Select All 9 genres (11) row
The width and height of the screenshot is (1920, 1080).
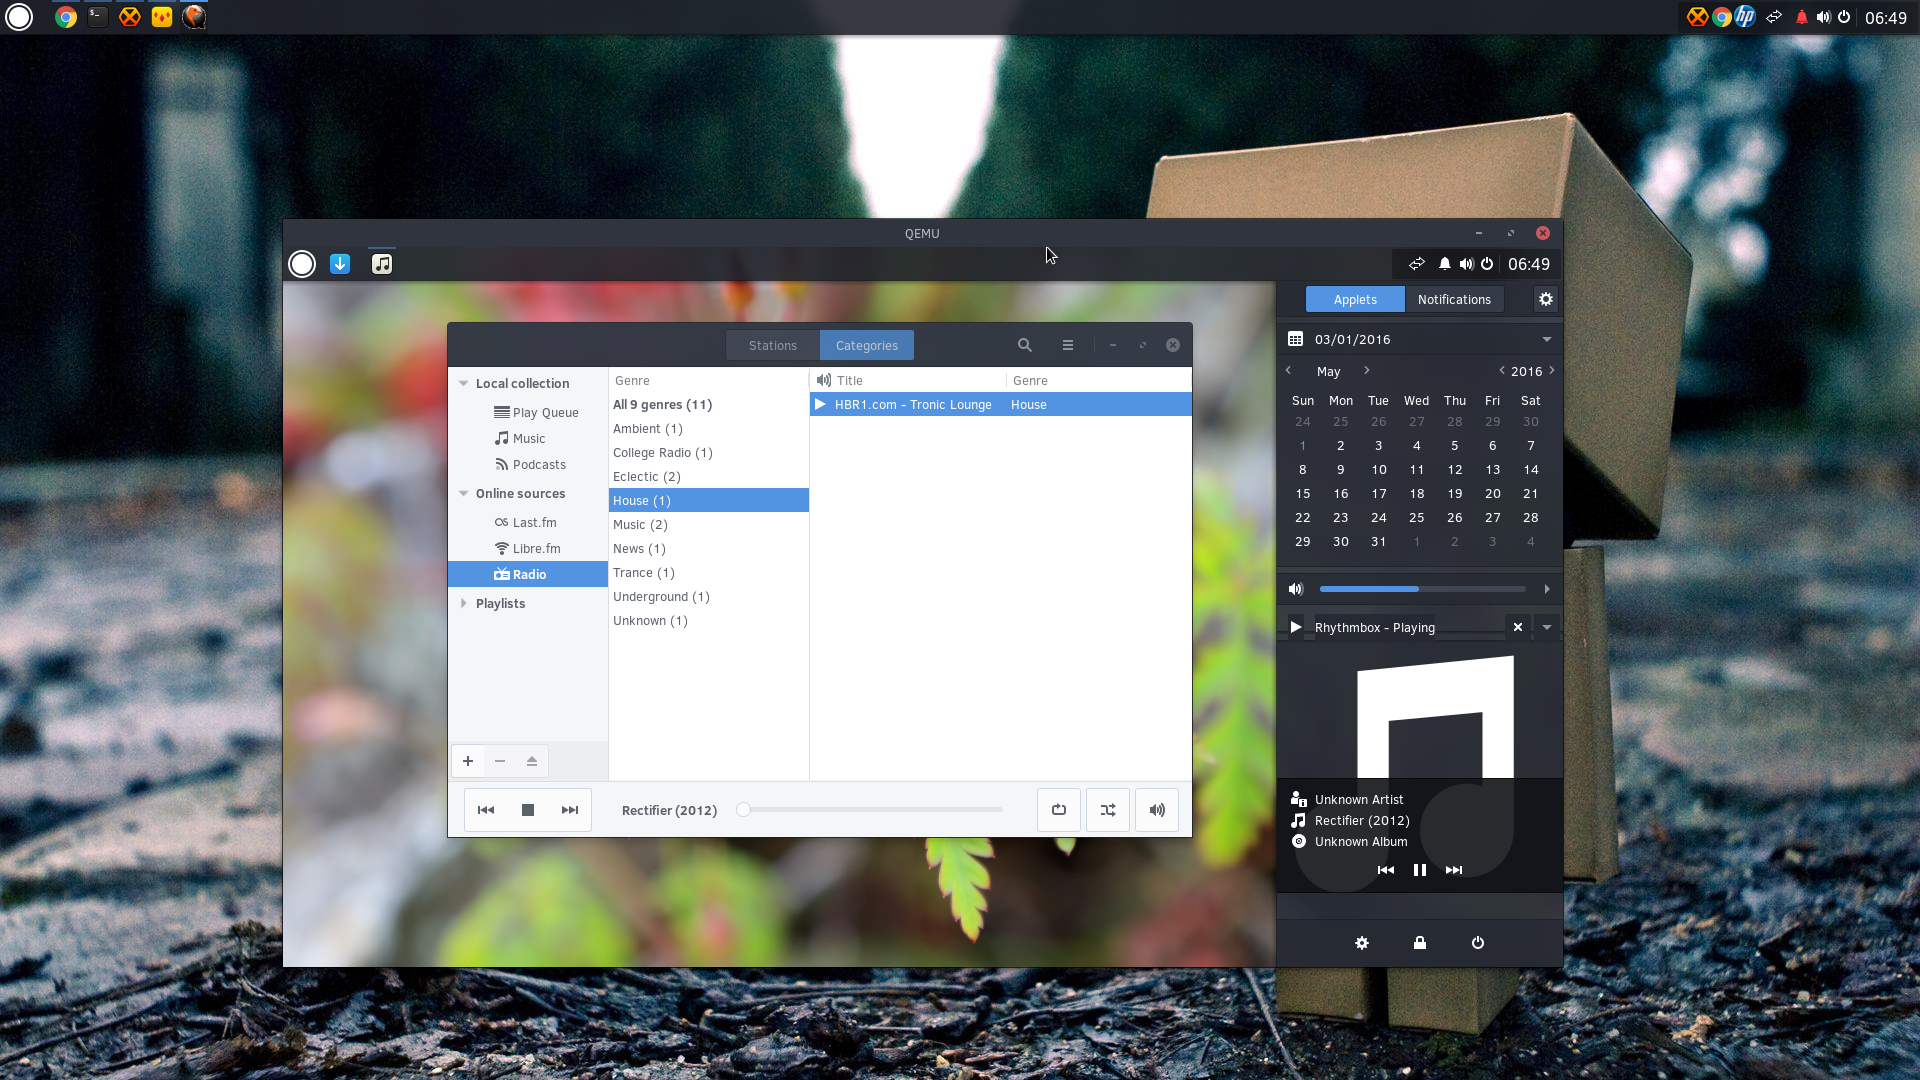click(x=709, y=404)
